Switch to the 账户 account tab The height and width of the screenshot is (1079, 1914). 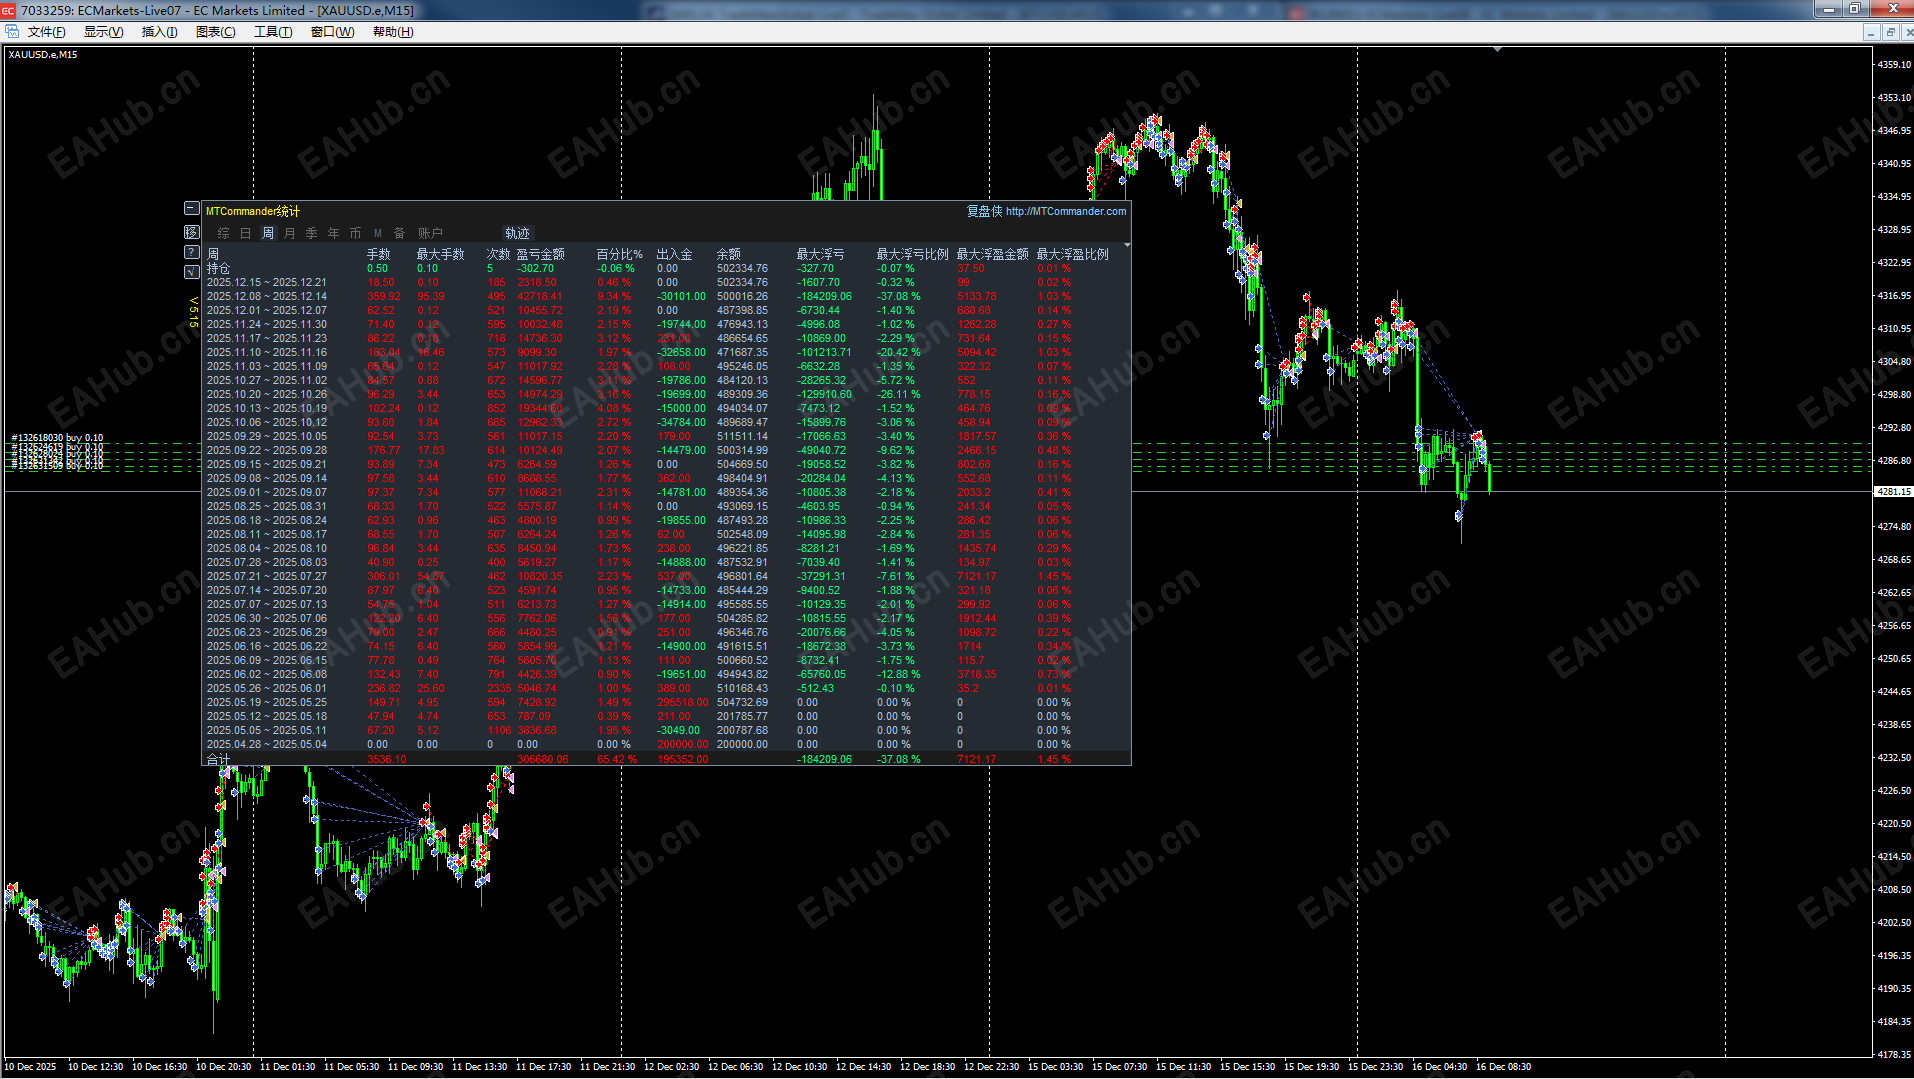430,233
